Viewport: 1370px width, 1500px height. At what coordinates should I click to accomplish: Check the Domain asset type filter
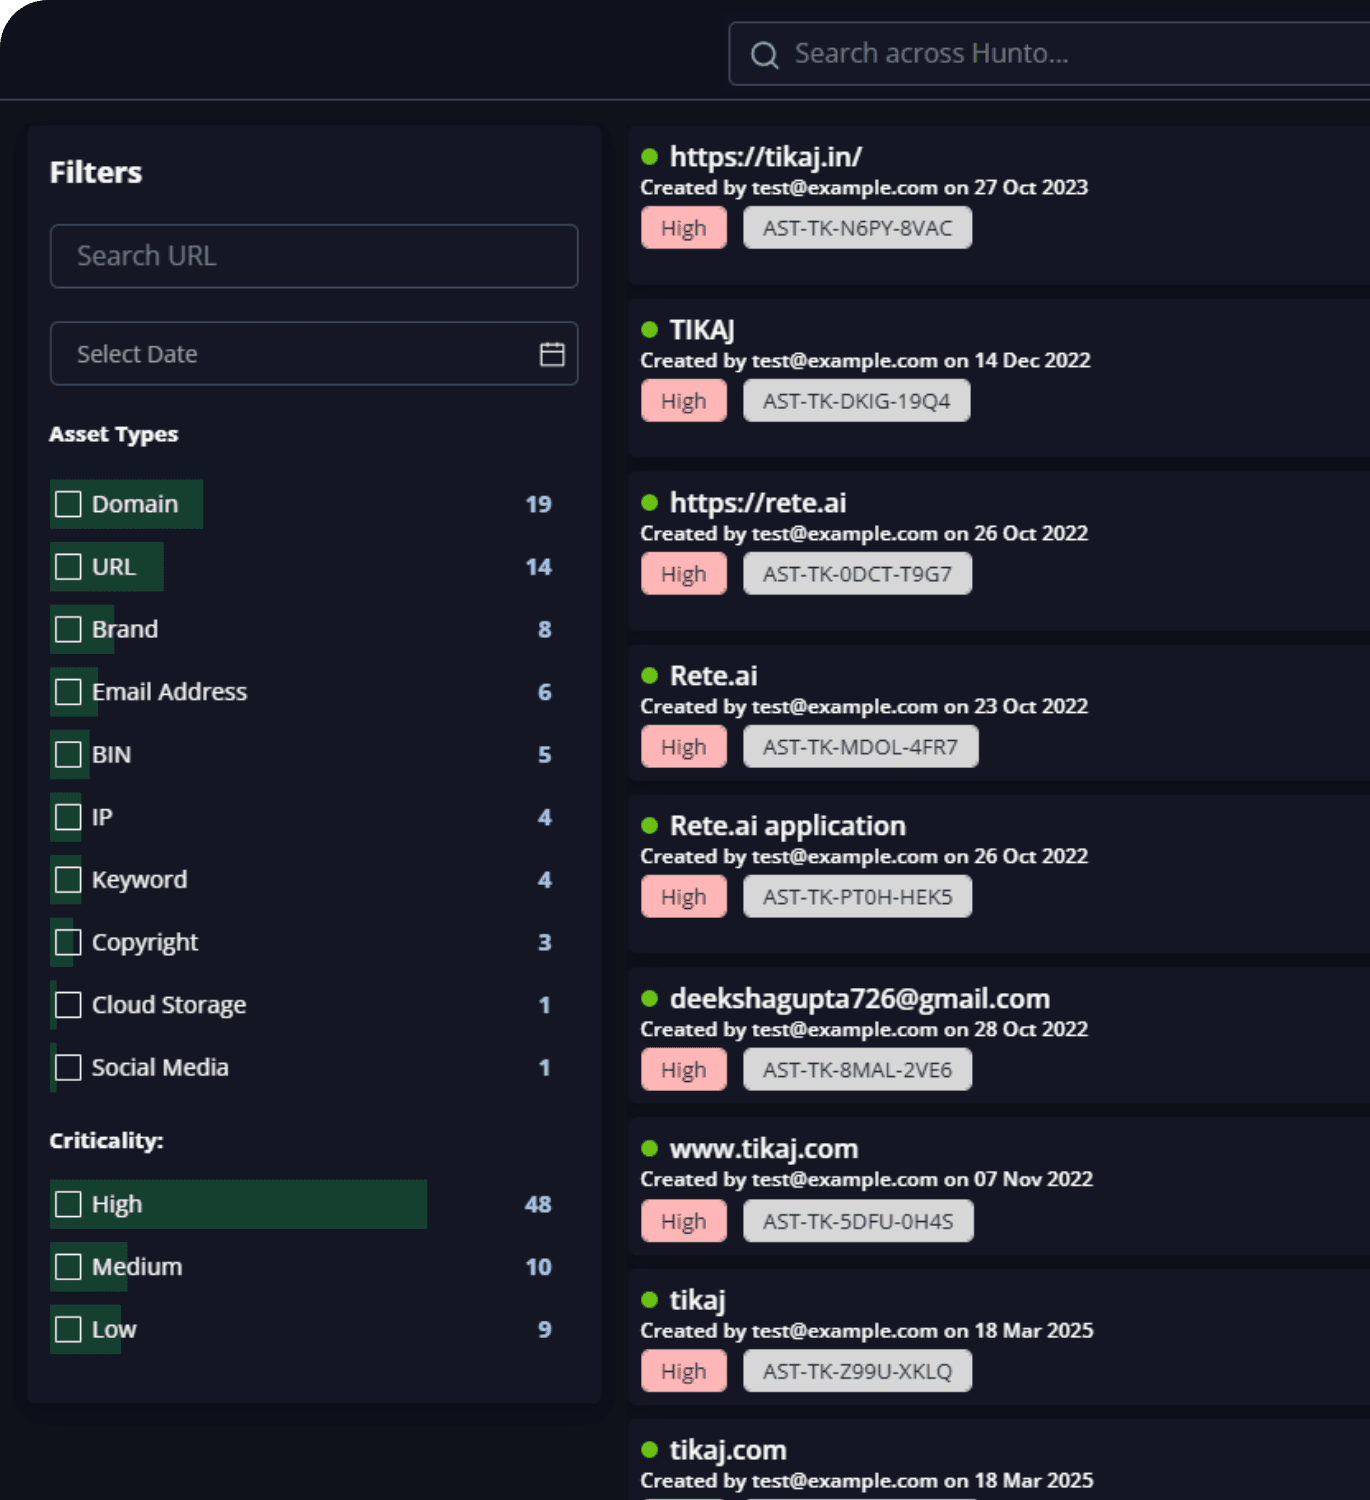(68, 504)
